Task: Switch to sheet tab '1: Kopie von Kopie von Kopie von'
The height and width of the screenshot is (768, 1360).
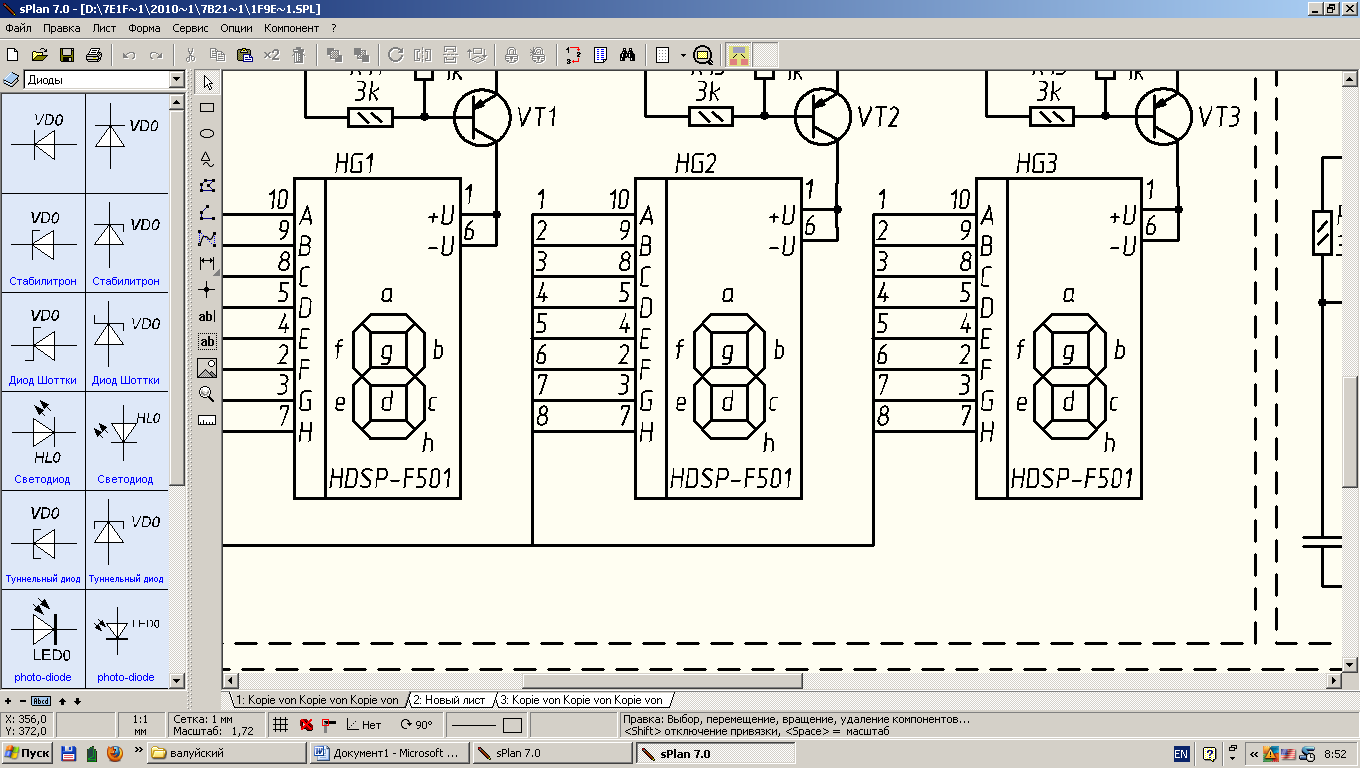Action: click(316, 700)
